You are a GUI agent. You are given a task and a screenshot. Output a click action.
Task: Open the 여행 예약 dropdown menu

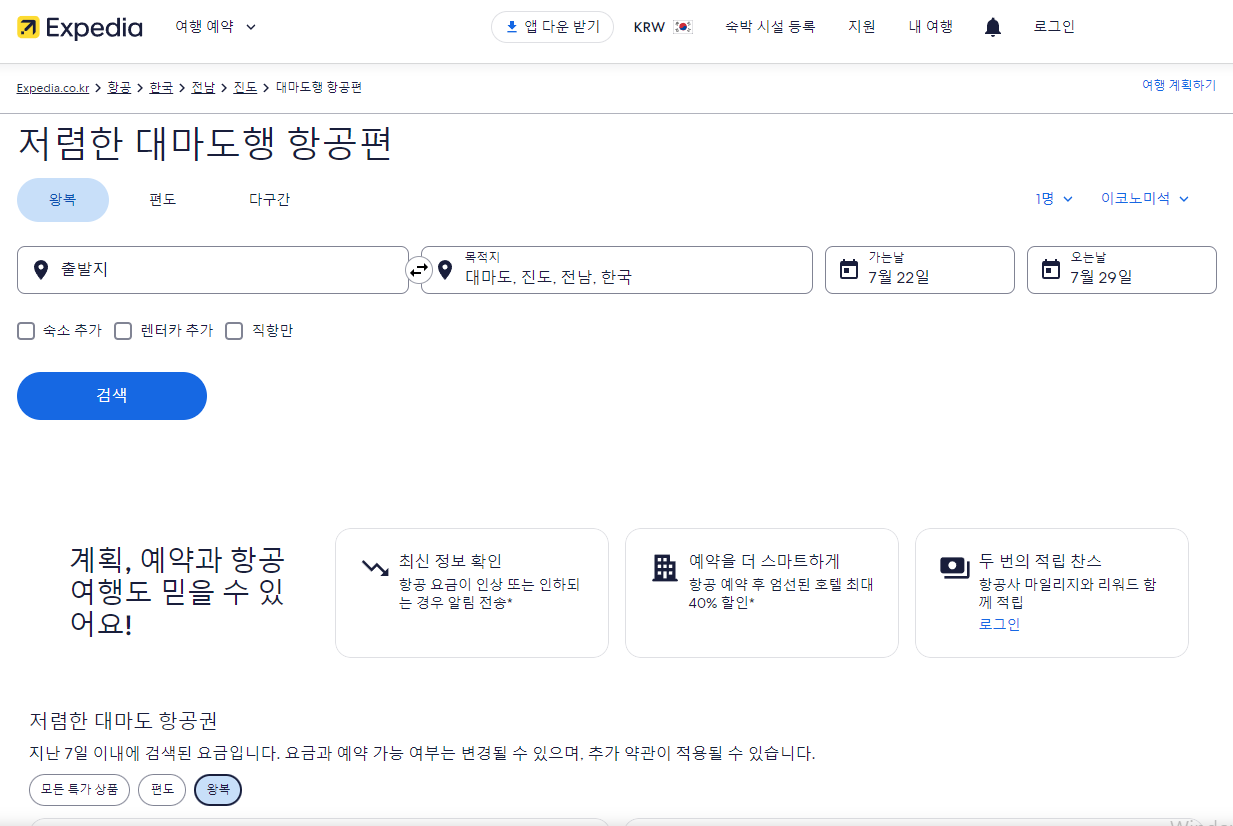pos(215,27)
